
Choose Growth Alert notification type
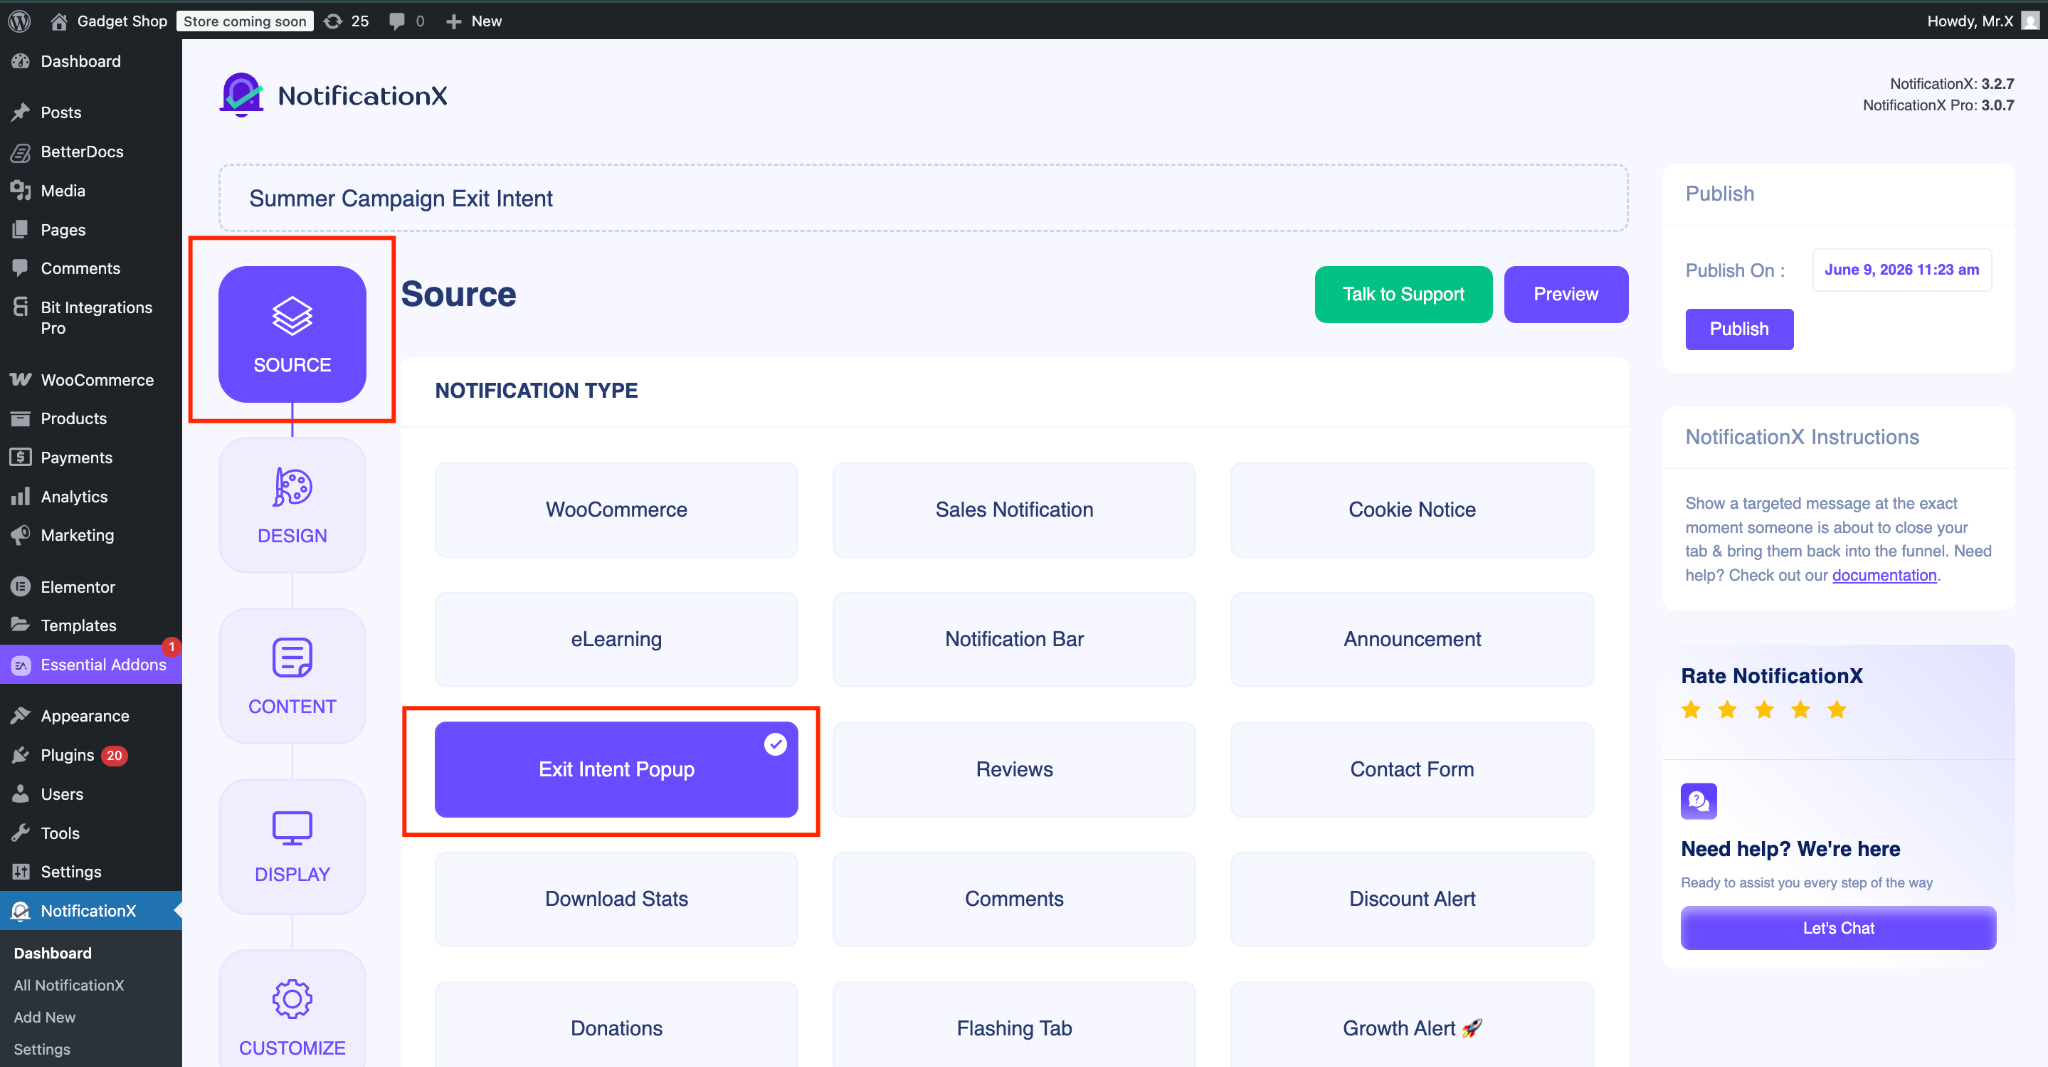(1412, 1026)
